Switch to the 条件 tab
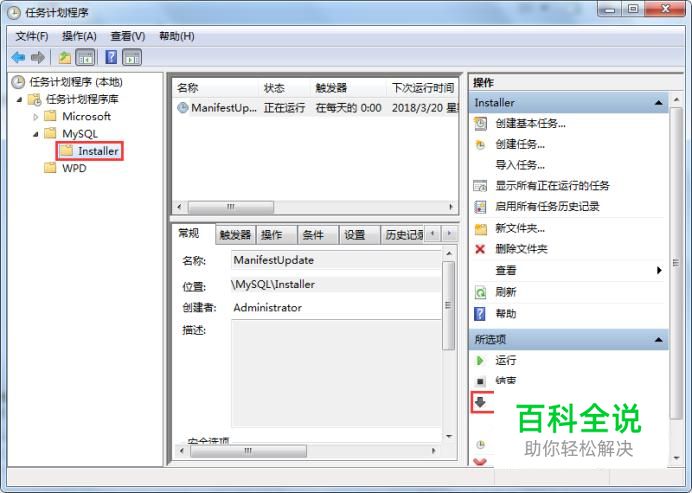 313,235
